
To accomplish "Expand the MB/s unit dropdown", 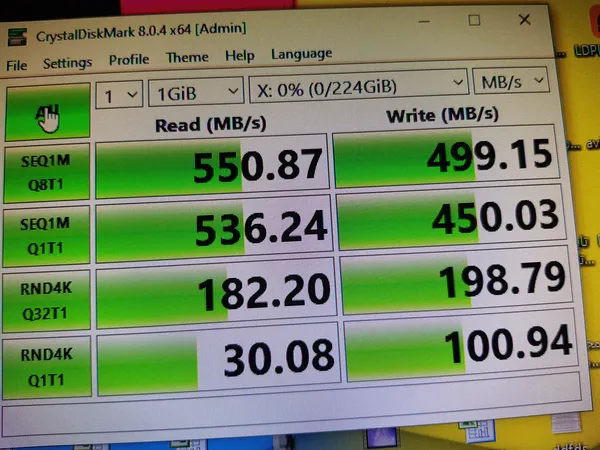I will coord(511,81).
